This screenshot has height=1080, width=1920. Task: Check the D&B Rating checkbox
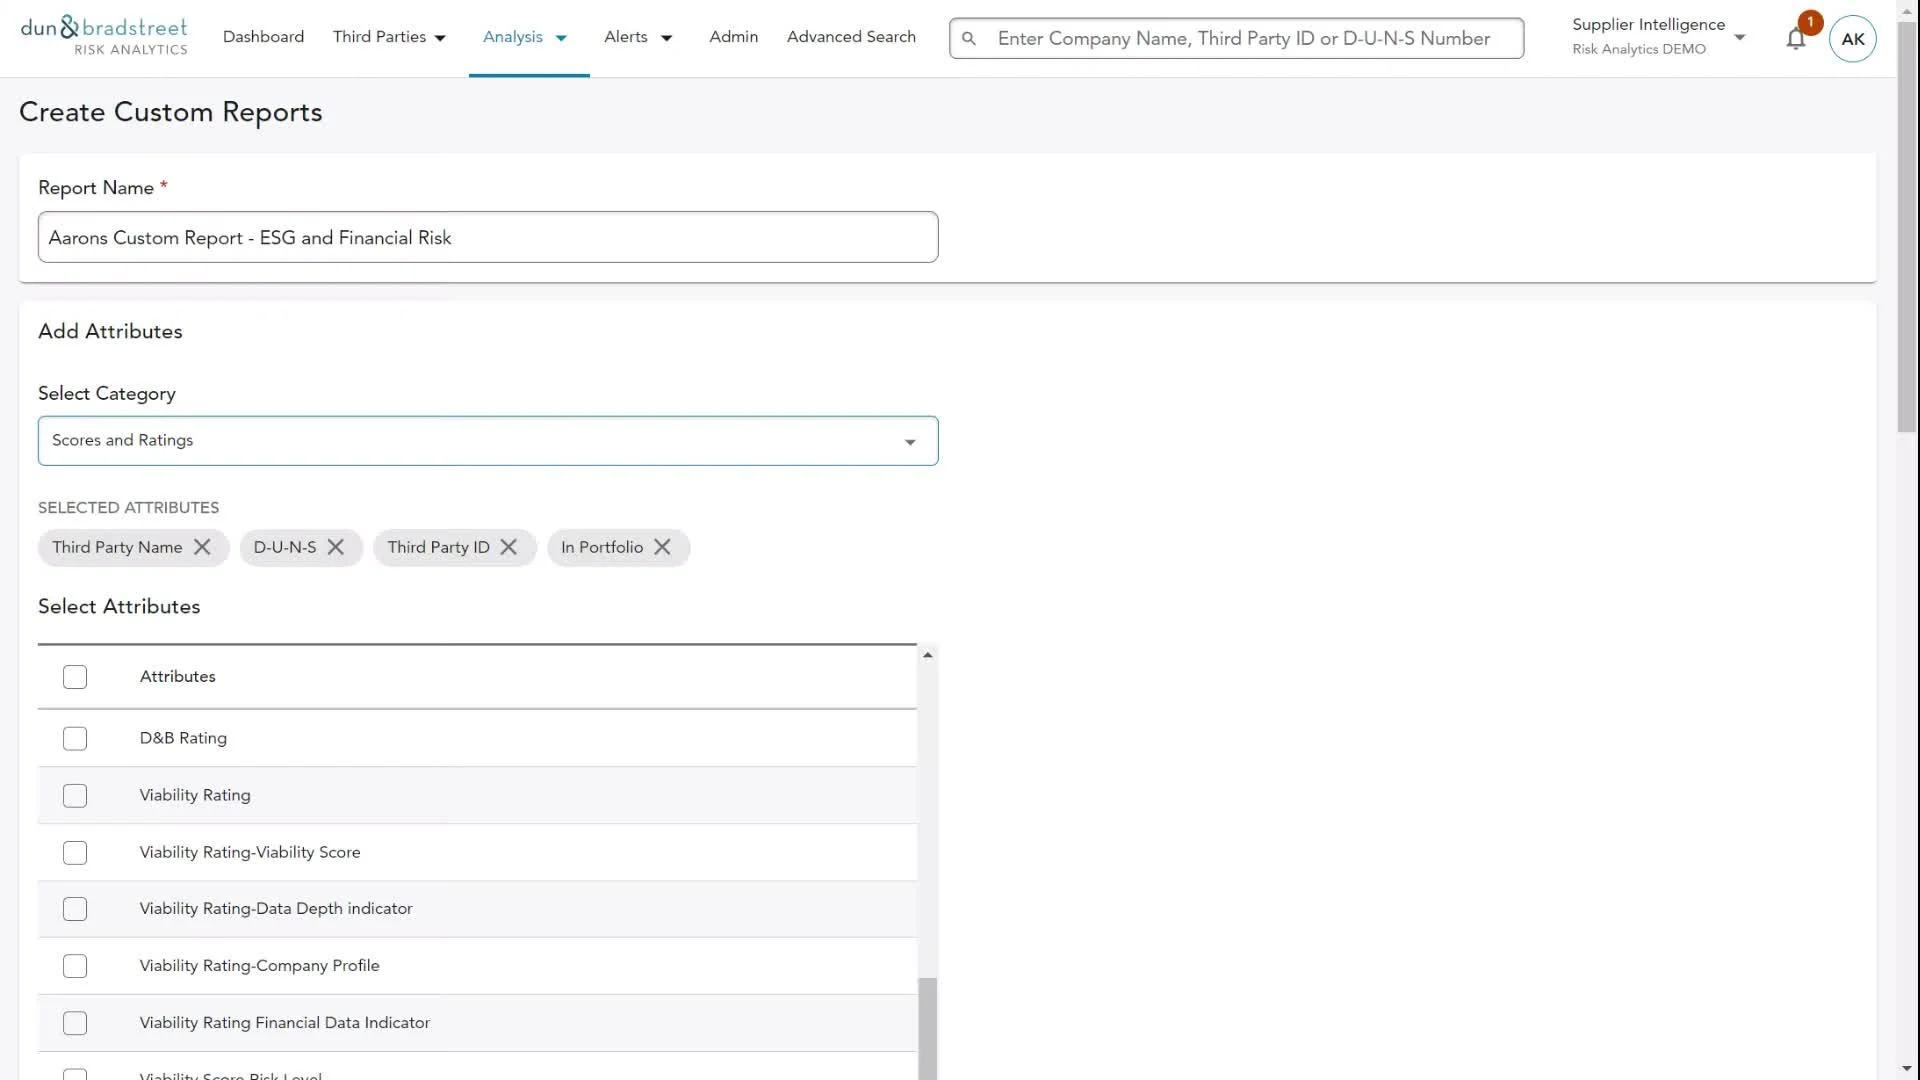pyautogui.click(x=75, y=738)
